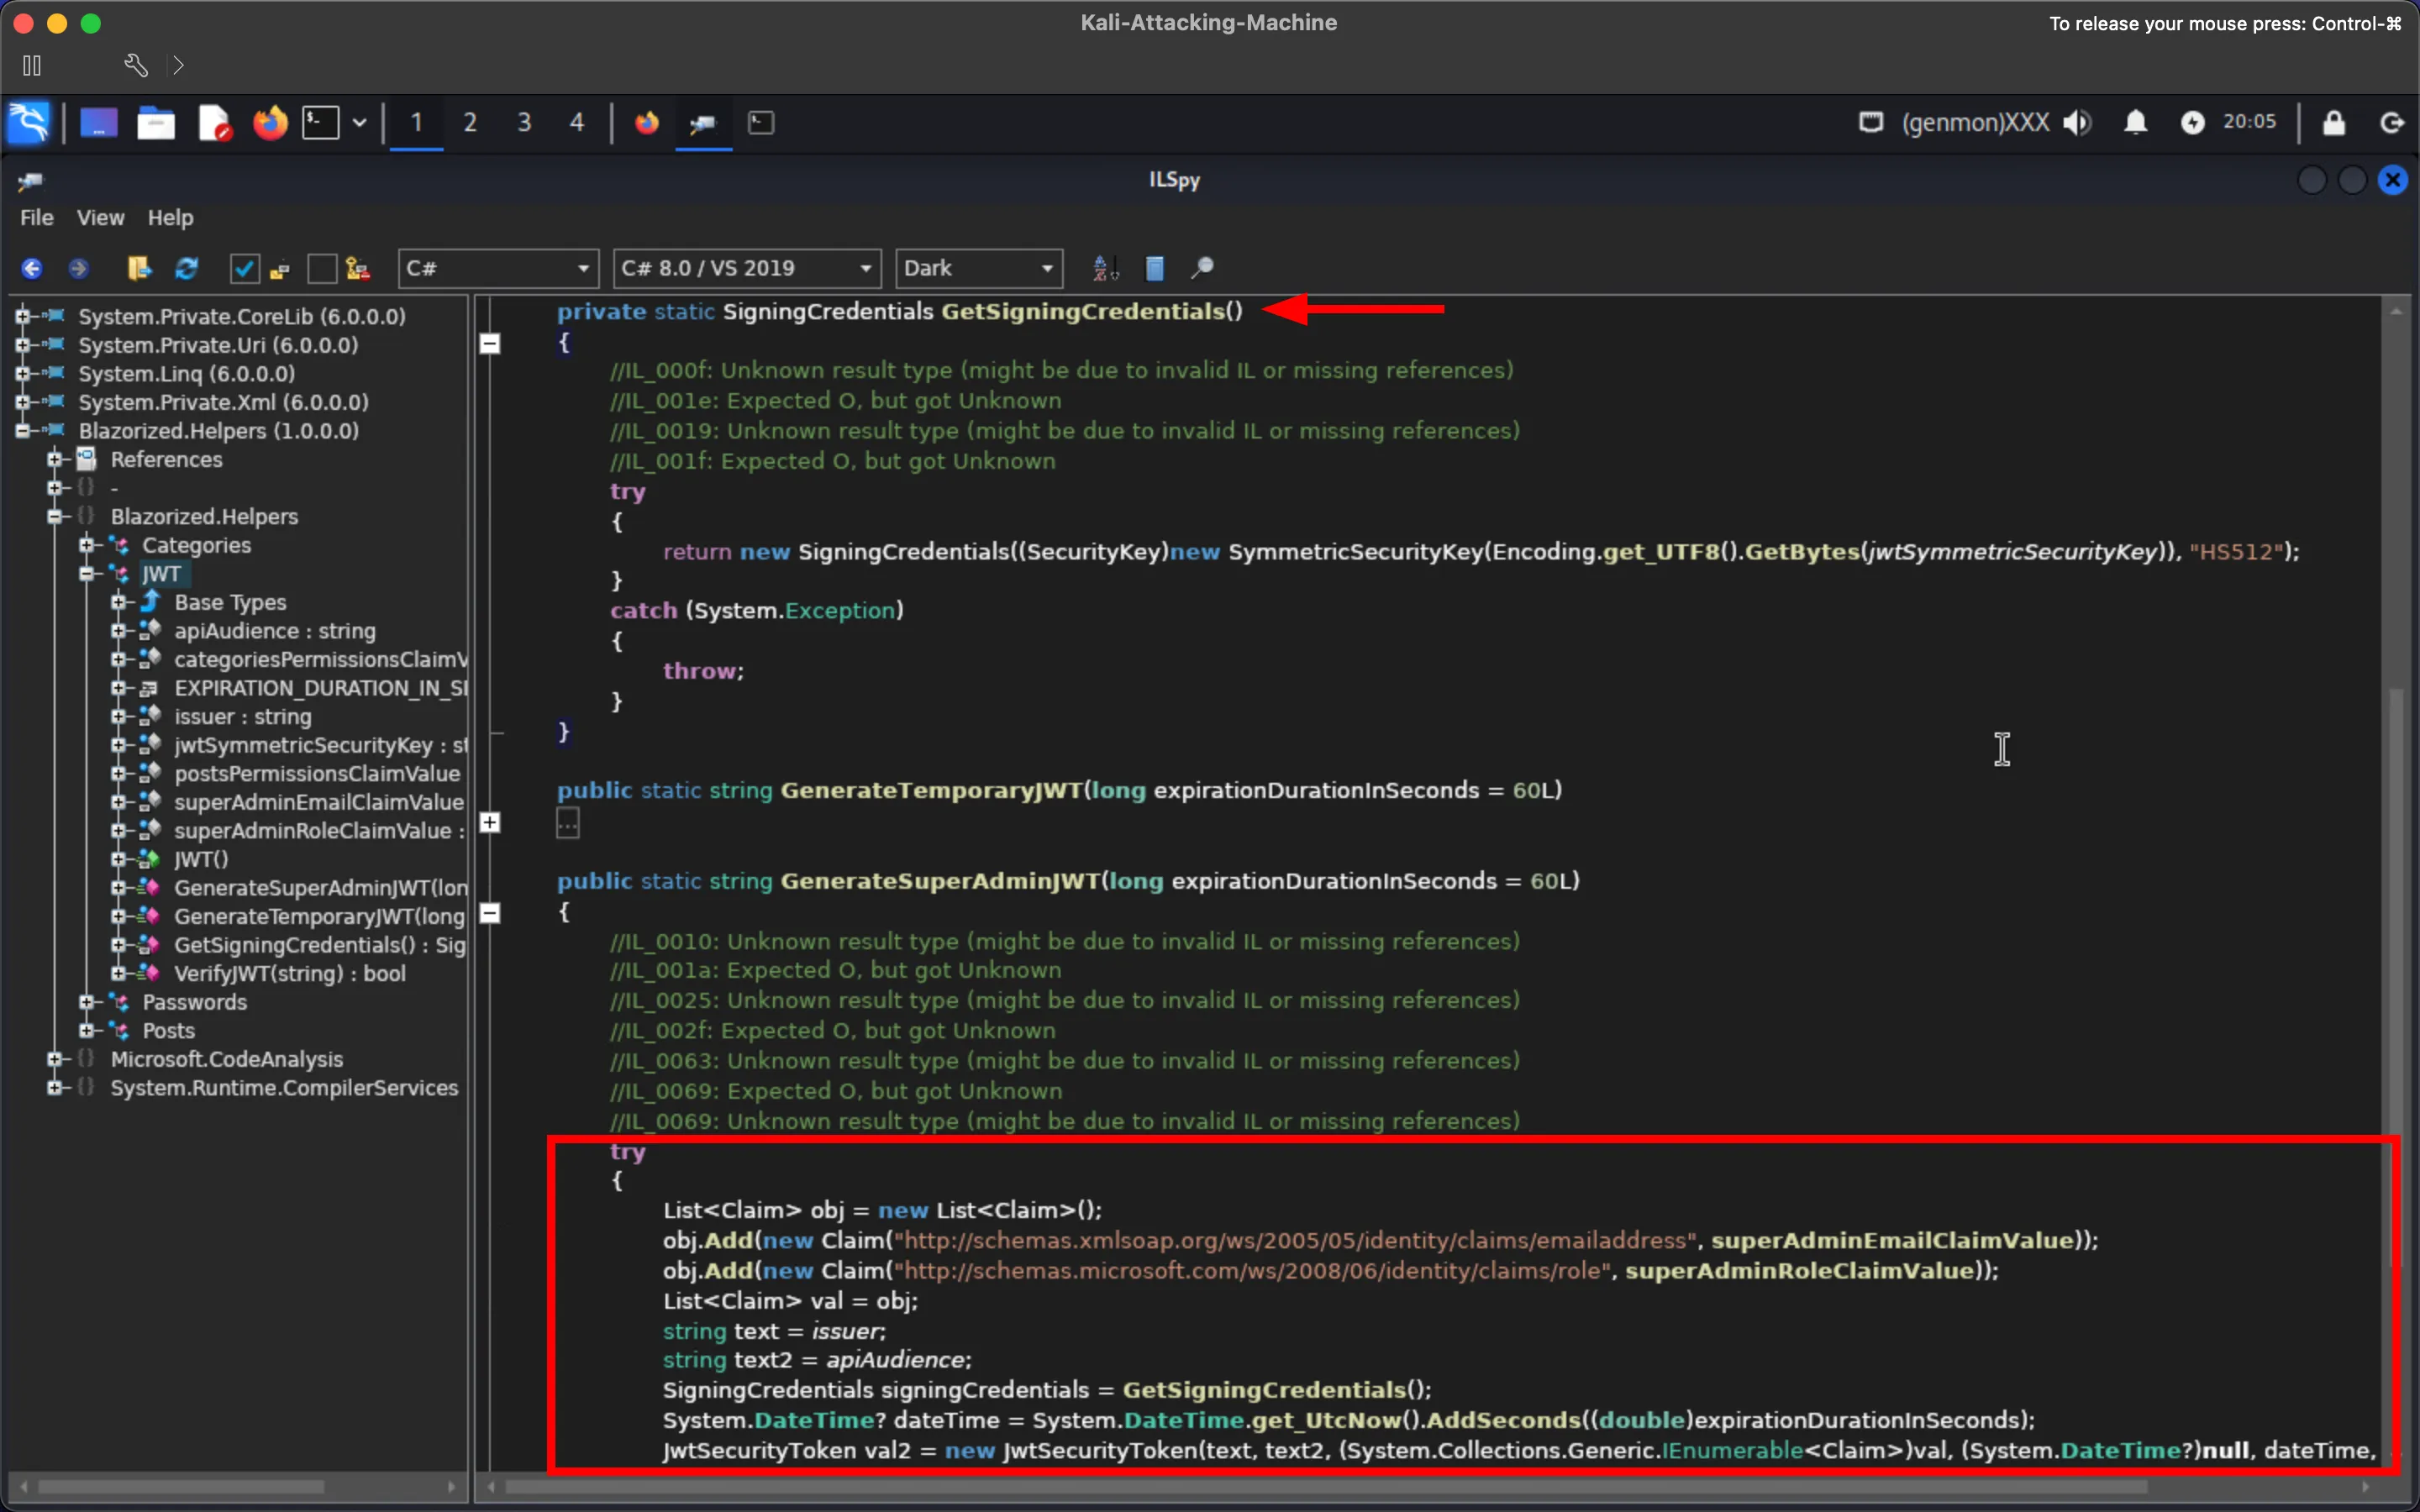Switch to workspace 3
The image size is (2420, 1512).
[524, 123]
